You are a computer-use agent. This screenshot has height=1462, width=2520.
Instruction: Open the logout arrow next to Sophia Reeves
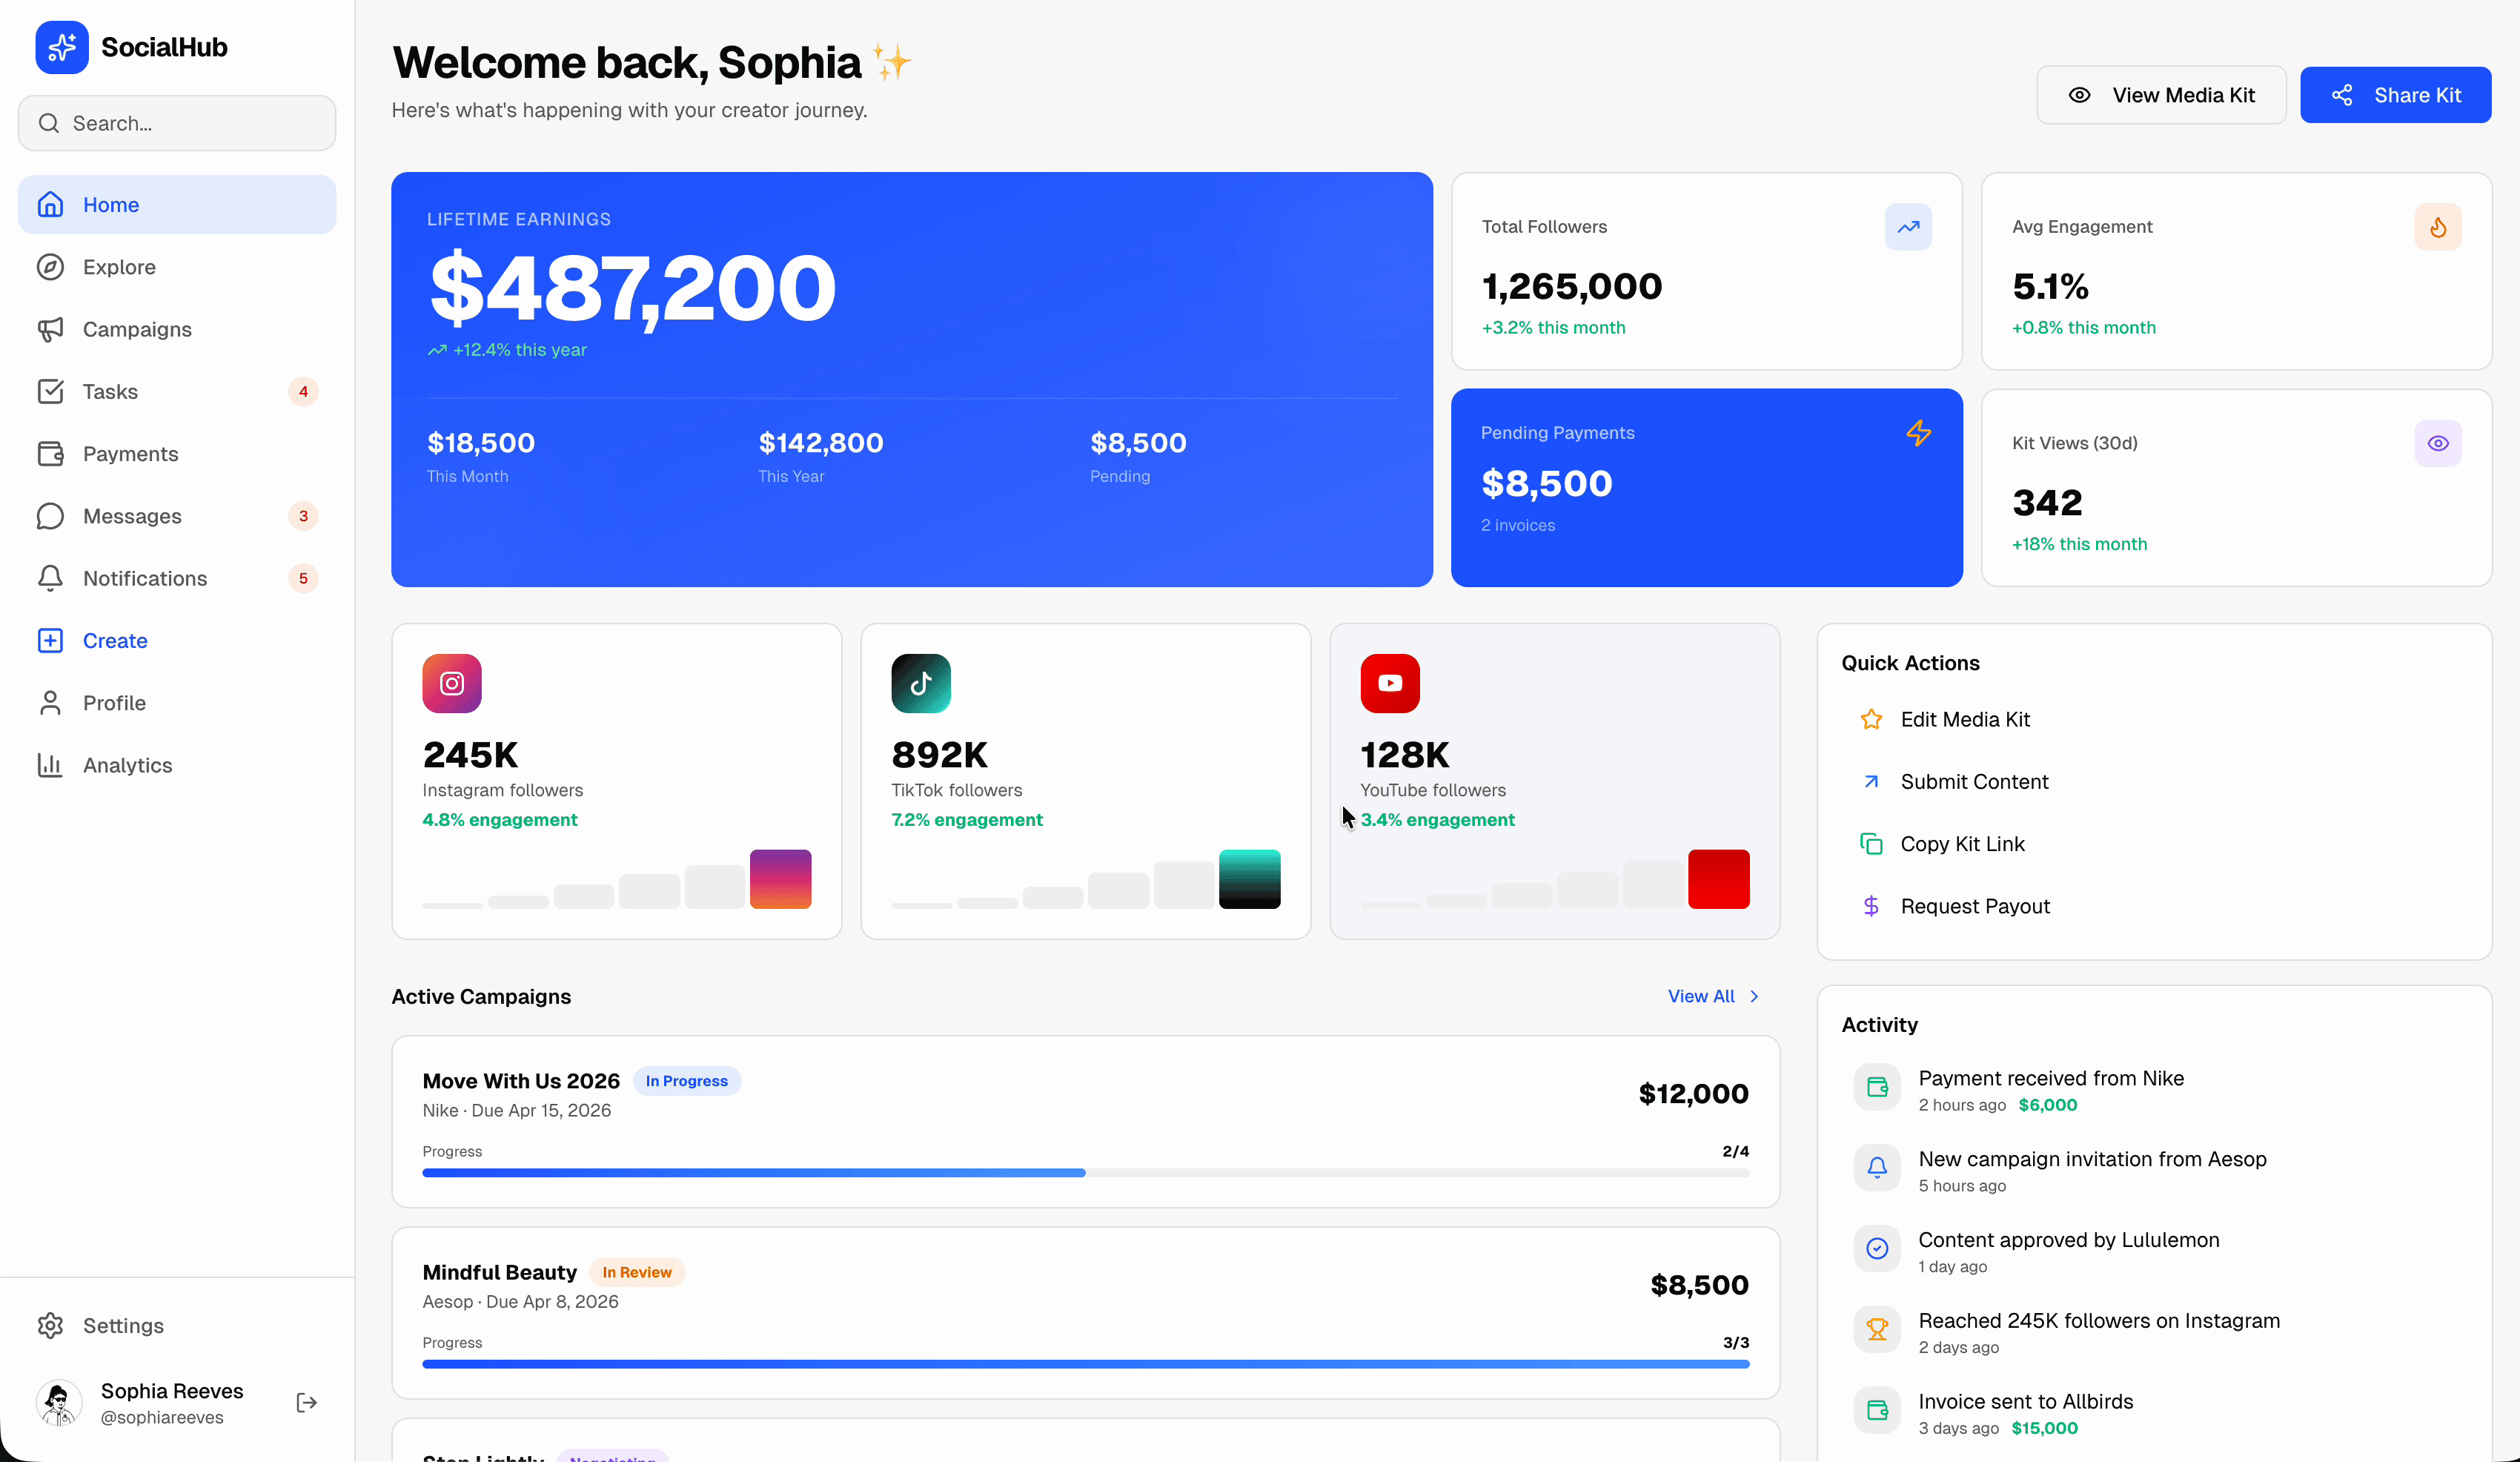point(306,1402)
